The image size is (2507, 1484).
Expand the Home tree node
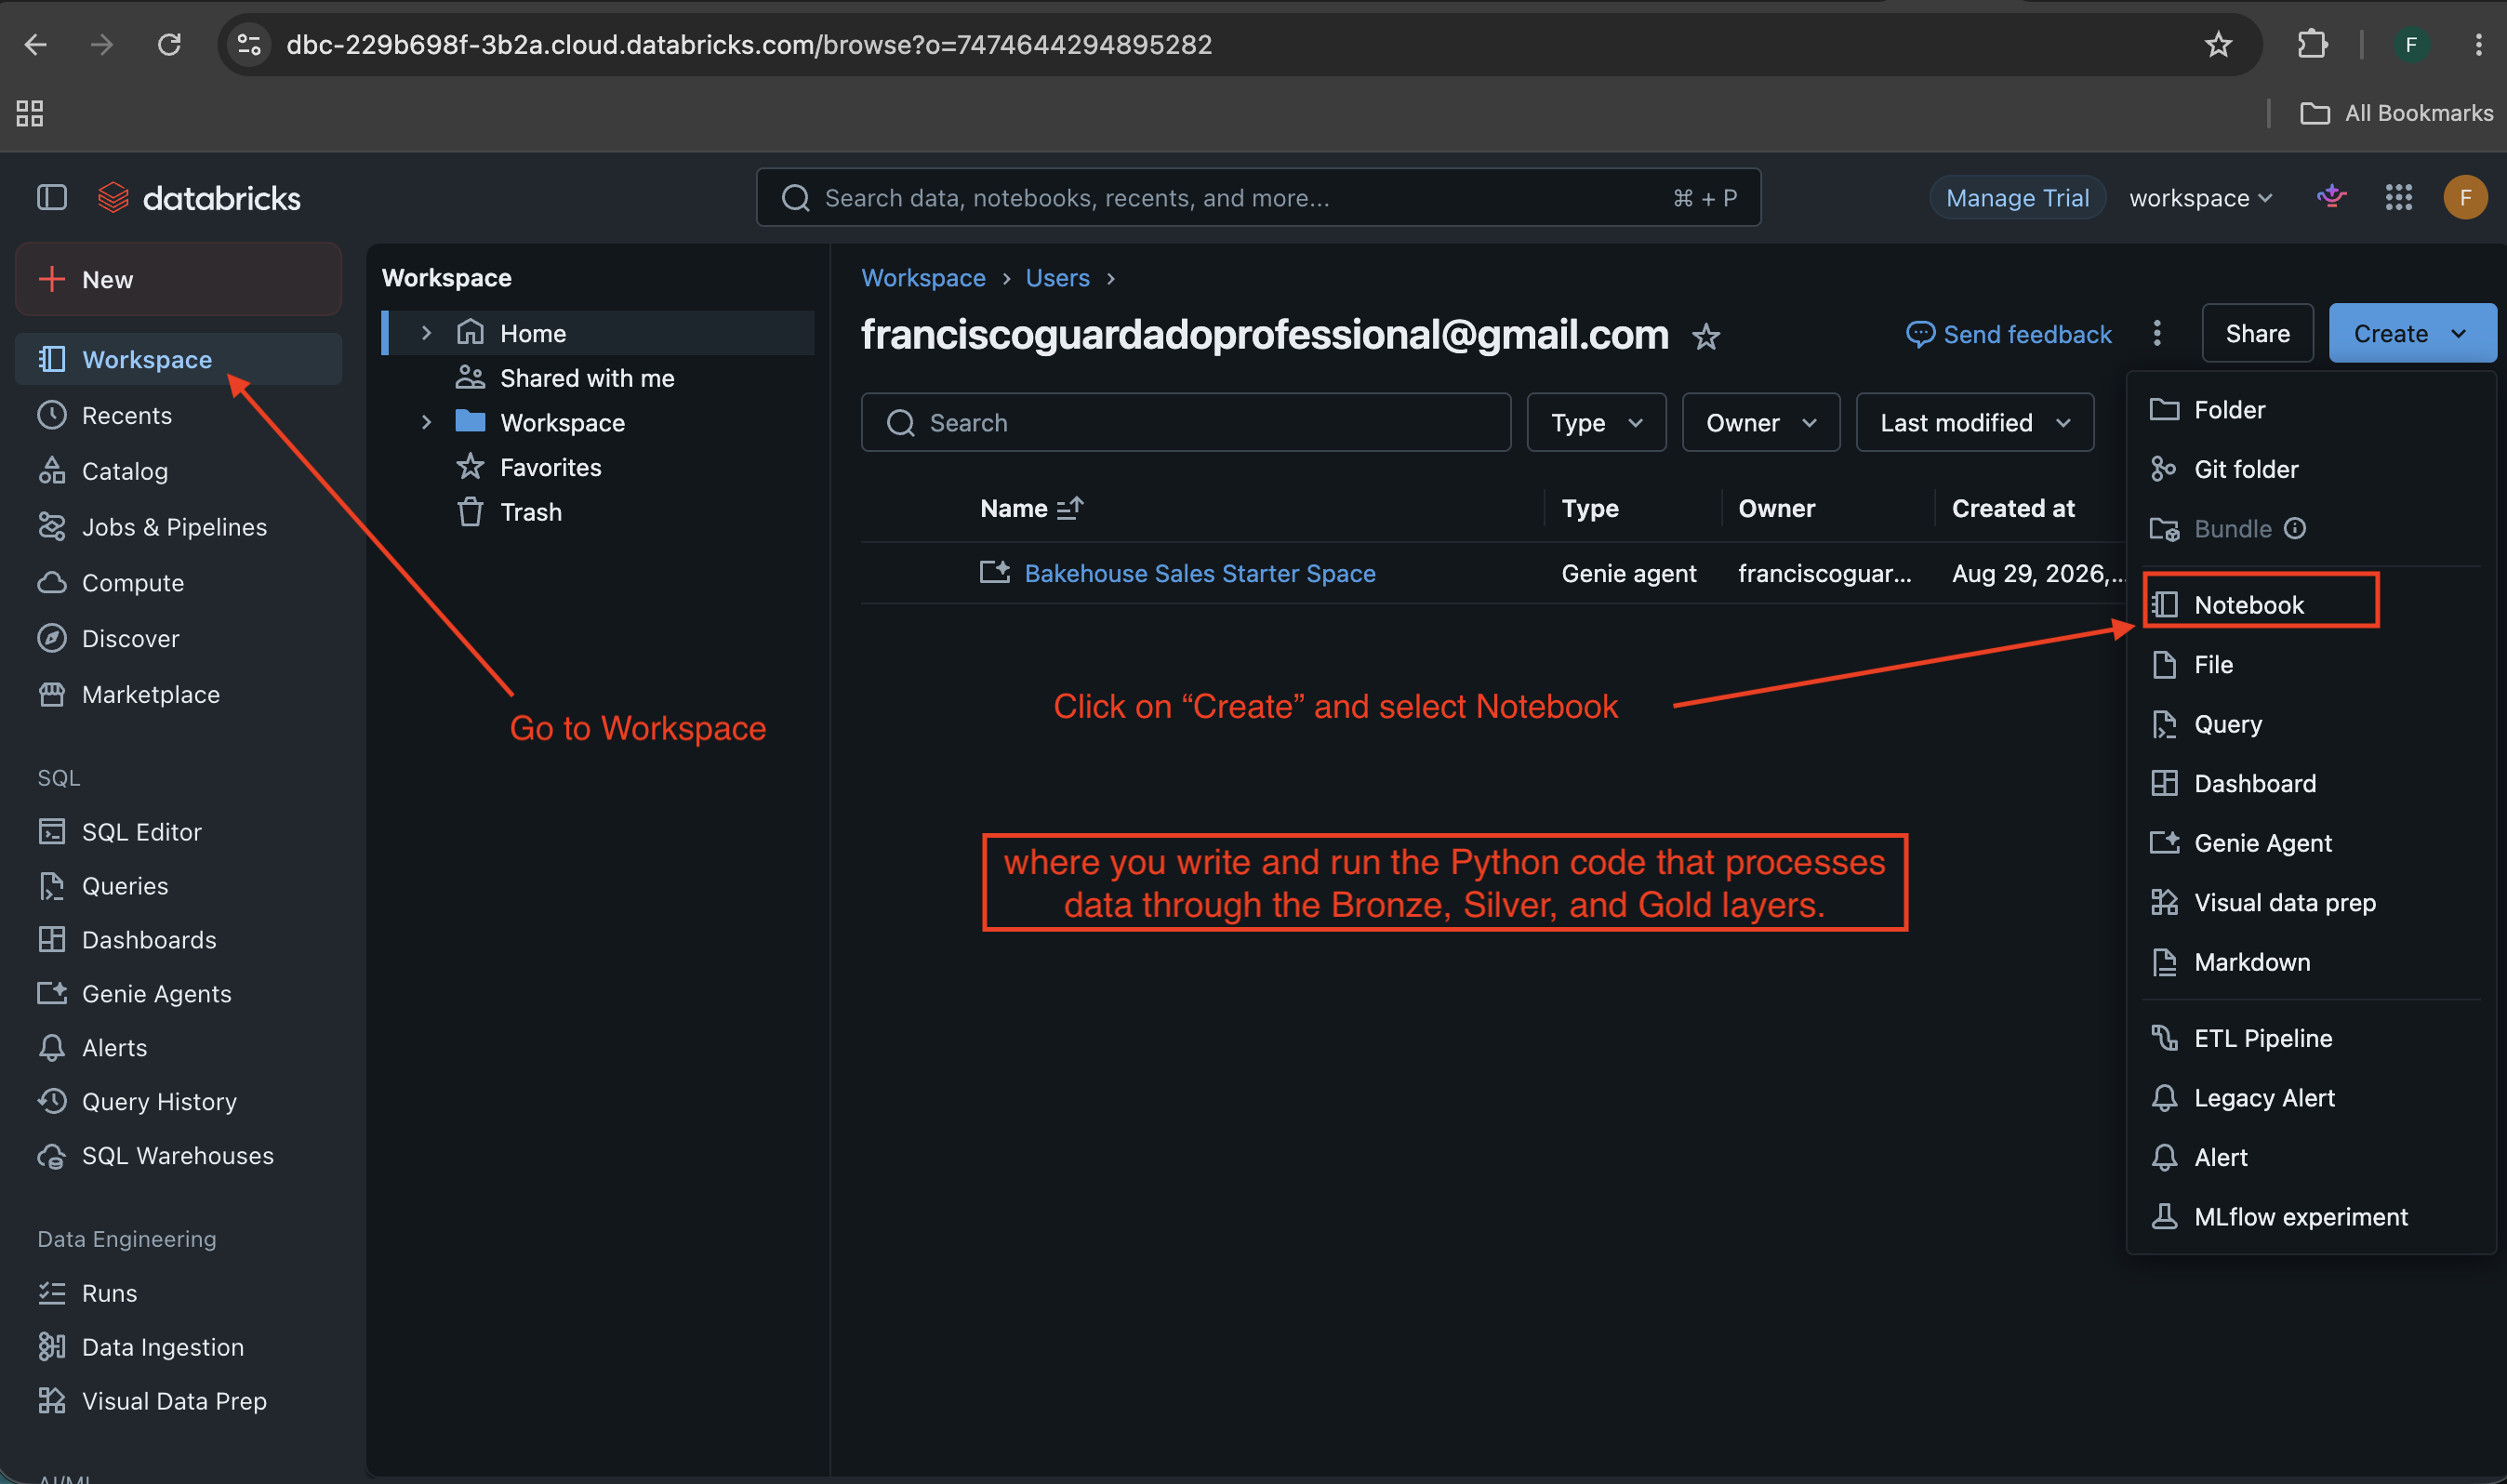[x=426, y=333]
